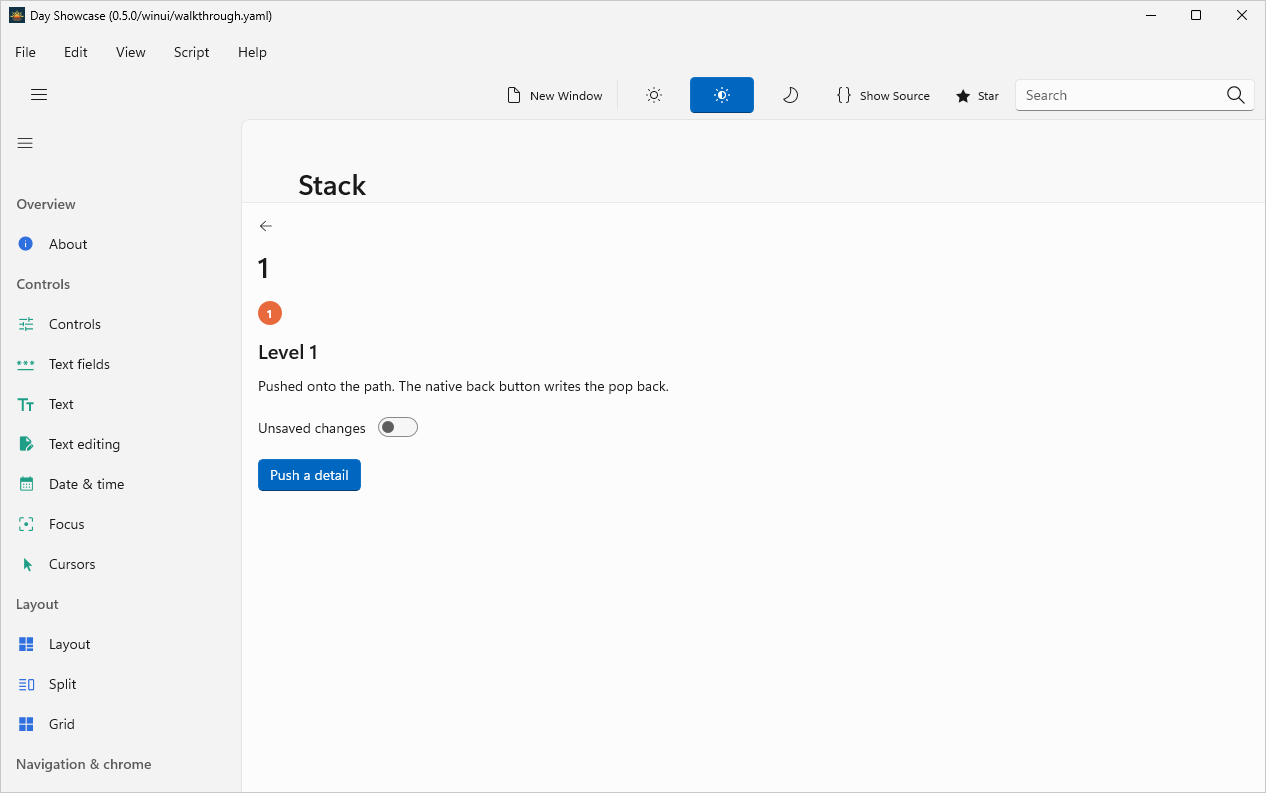This screenshot has height=793, width=1266.
Task: Click the orange 1 badge
Action: point(270,313)
